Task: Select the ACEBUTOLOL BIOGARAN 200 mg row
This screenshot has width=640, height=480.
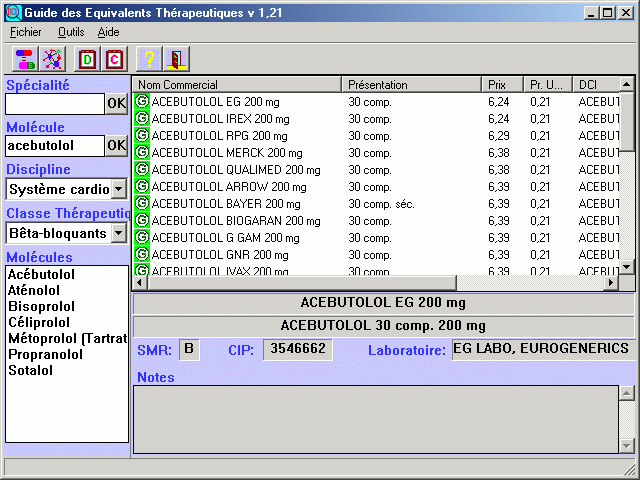Action: click(376, 220)
